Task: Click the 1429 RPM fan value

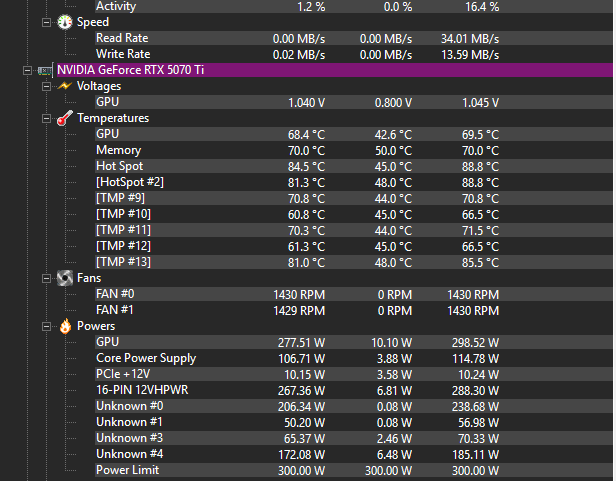Action: pyautogui.click(x=299, y=311)
